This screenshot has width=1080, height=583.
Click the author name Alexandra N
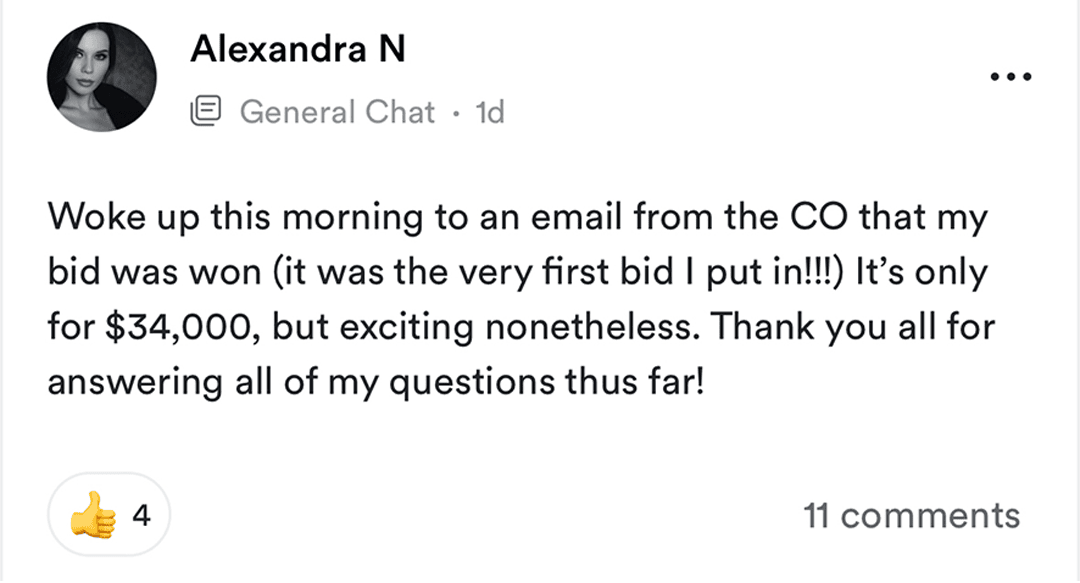coord(297,48)
